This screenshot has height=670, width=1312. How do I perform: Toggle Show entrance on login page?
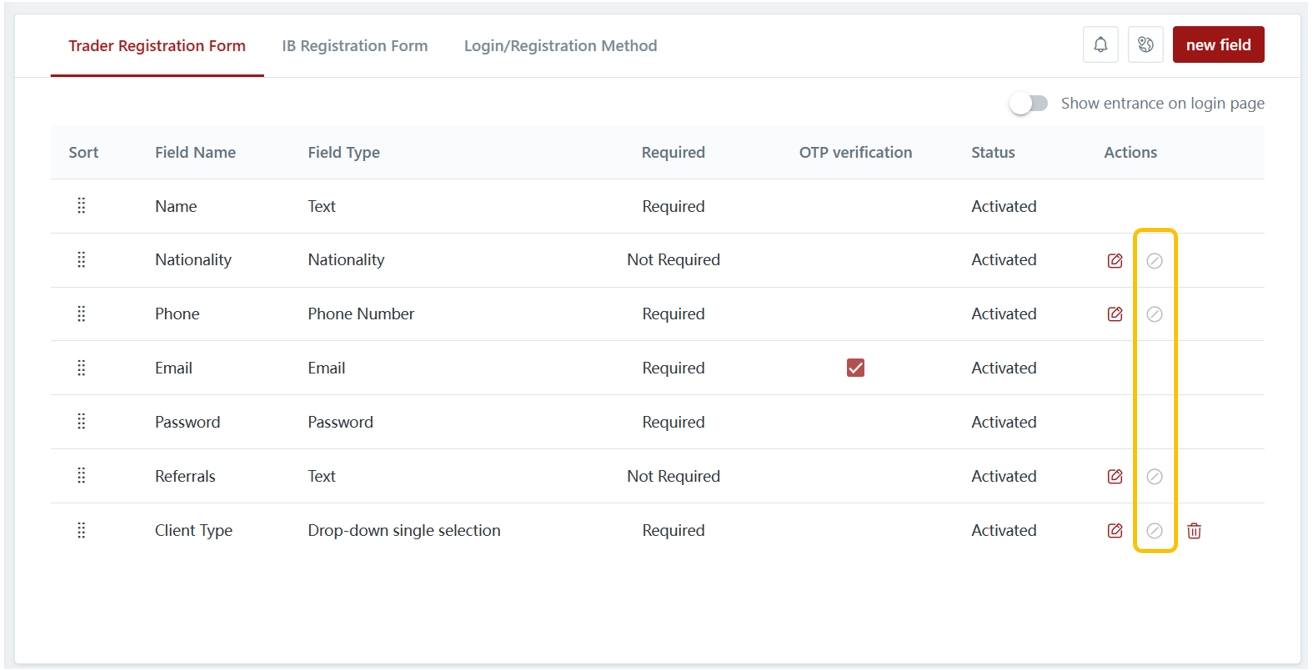click(x=1029, y=104)
